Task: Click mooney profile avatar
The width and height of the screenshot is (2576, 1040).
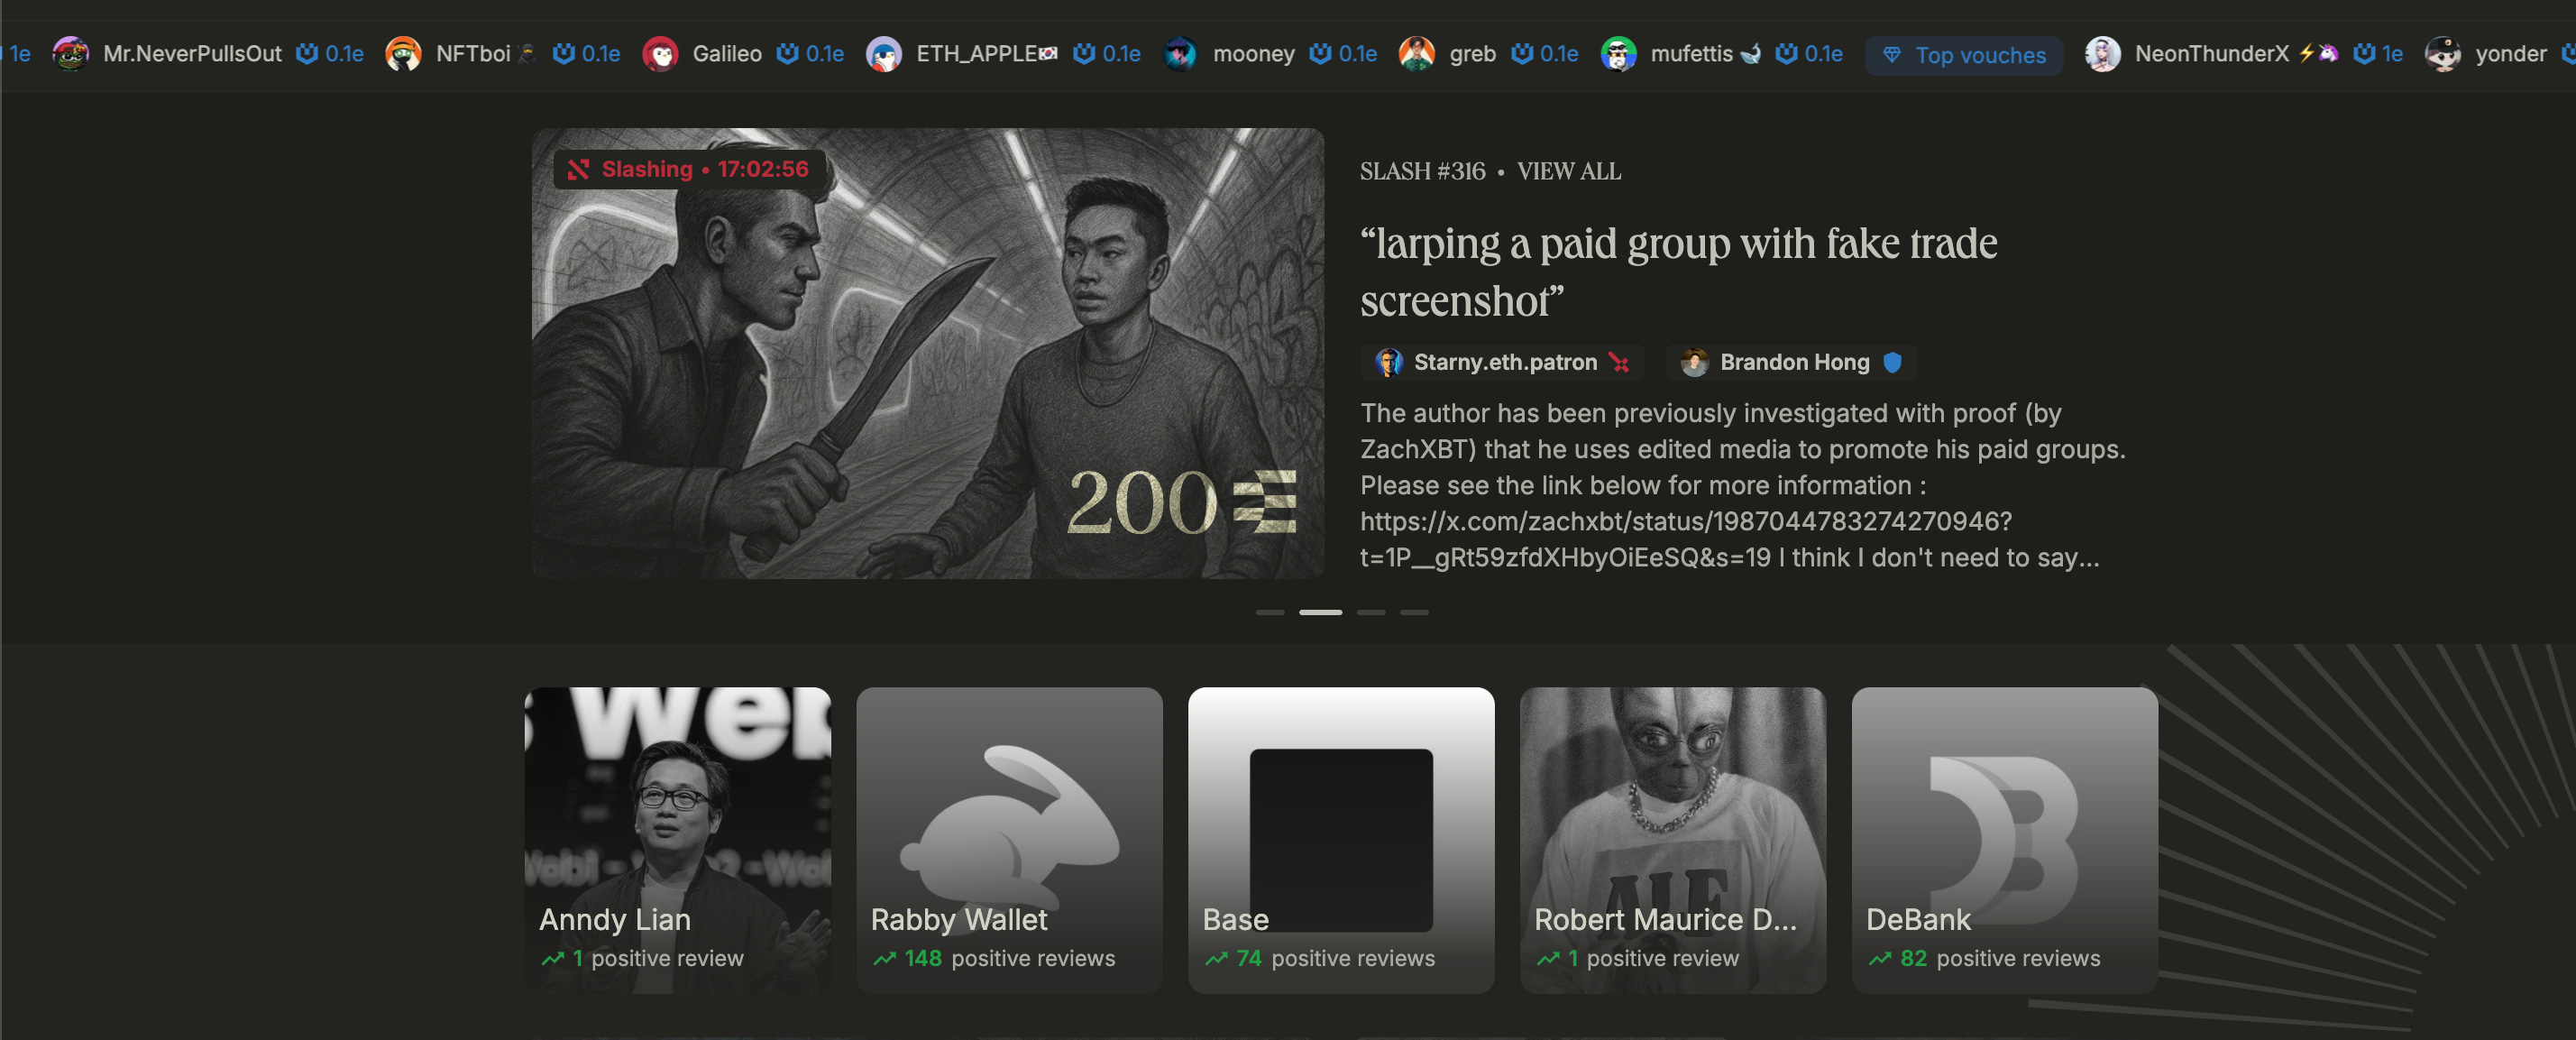Action: point(1180,54)
